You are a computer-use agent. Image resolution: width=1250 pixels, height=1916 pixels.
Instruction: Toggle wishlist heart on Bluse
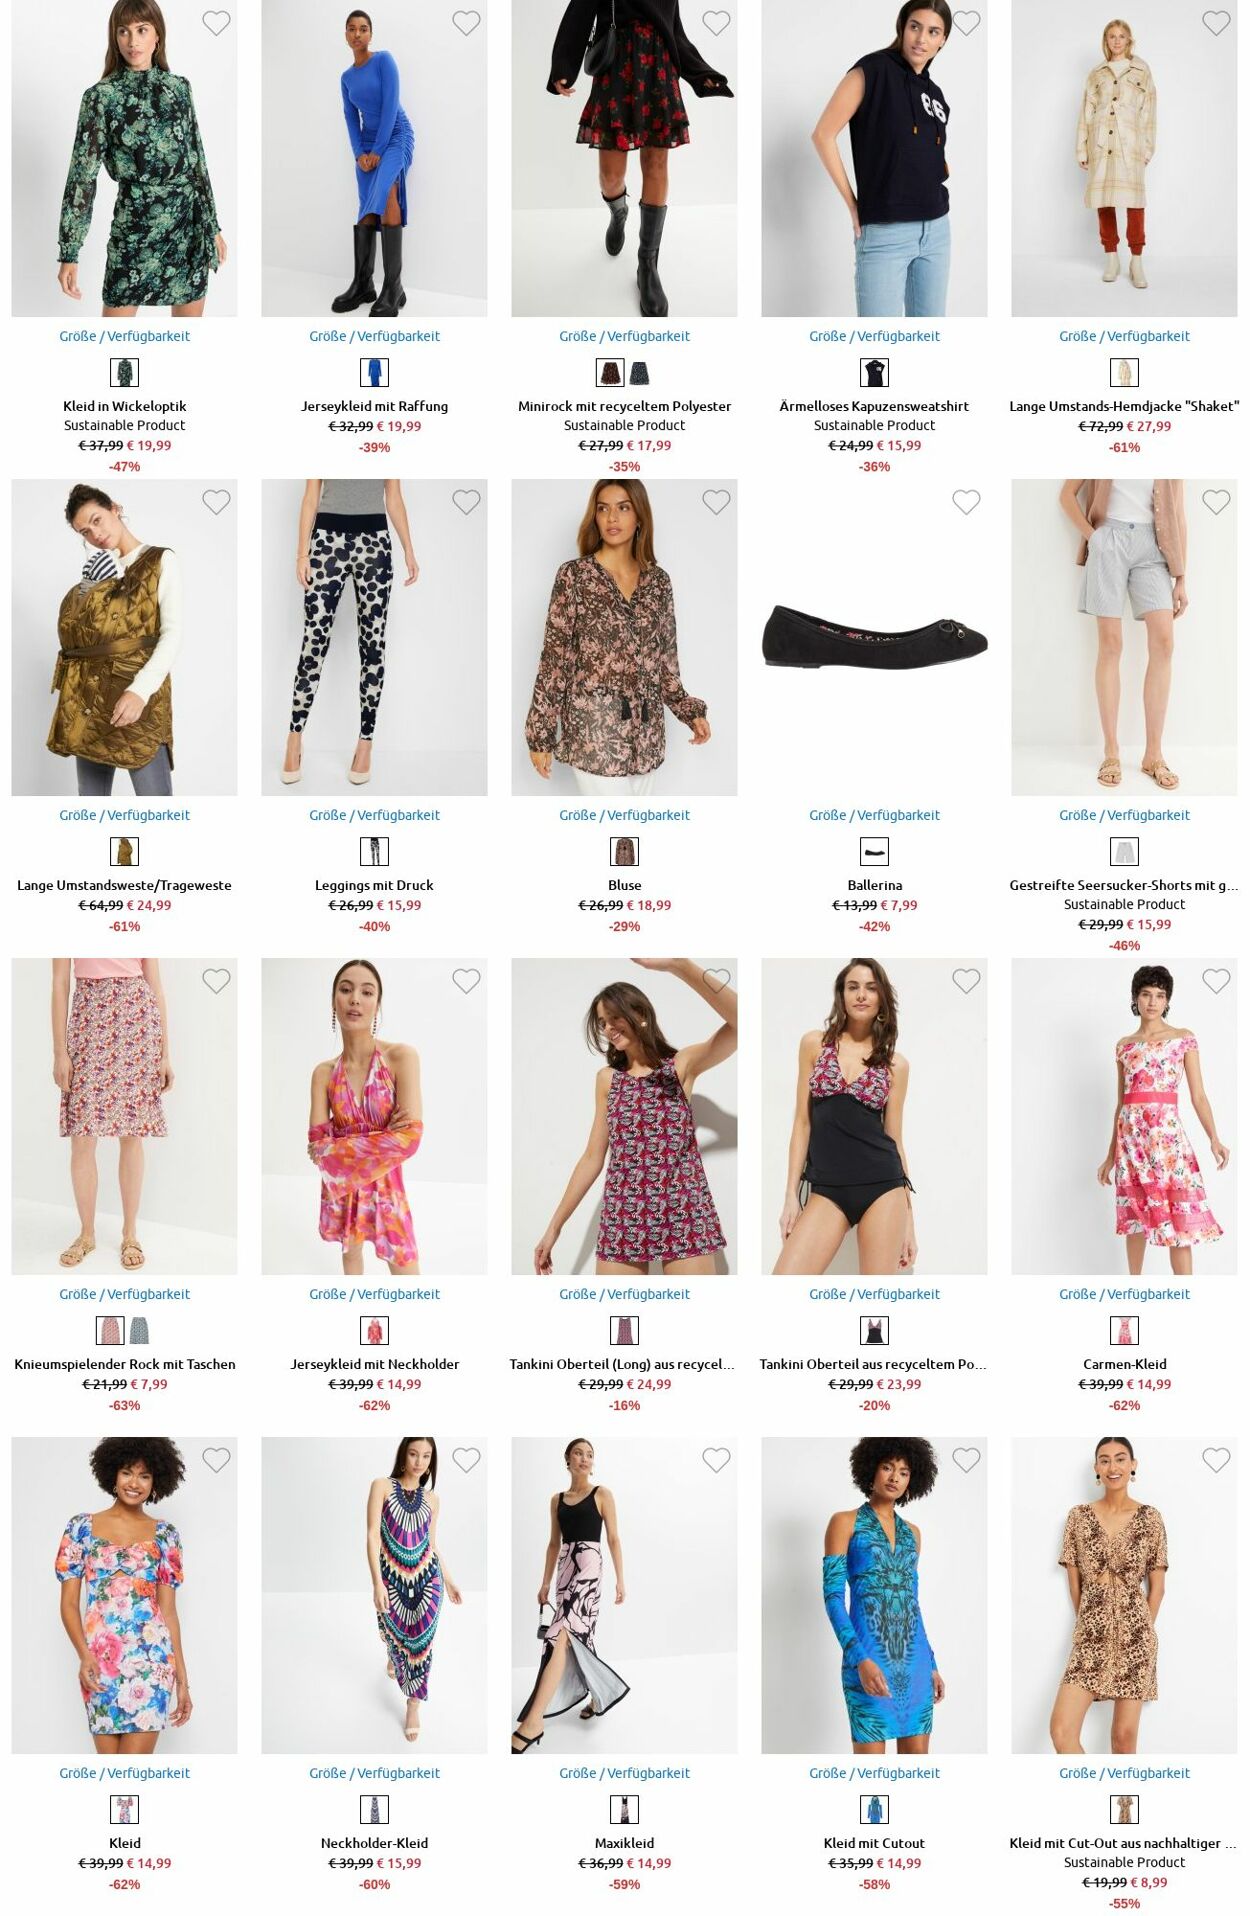coord(716,502)
